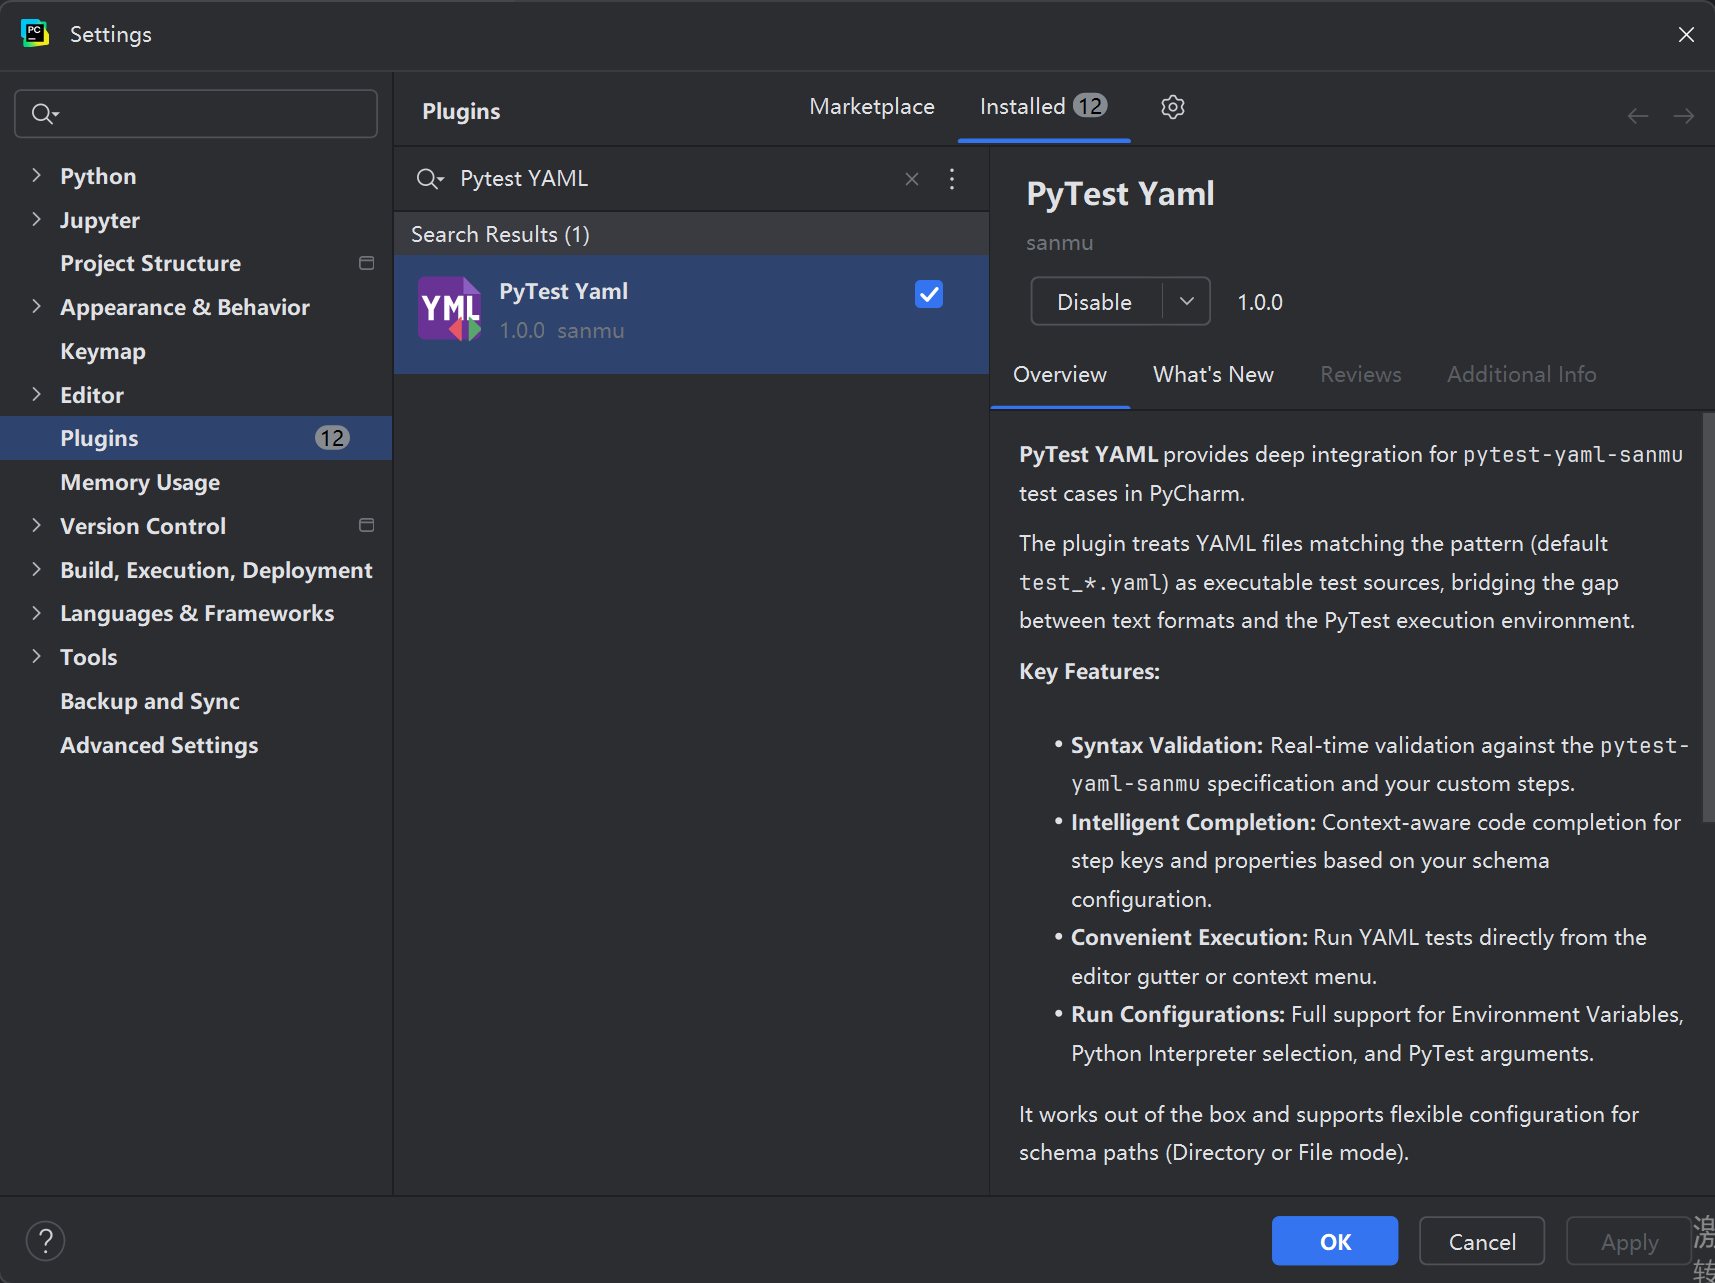Open the plugin search options kebab menu
The image size is (1715, 1283).
coord(951,179)
